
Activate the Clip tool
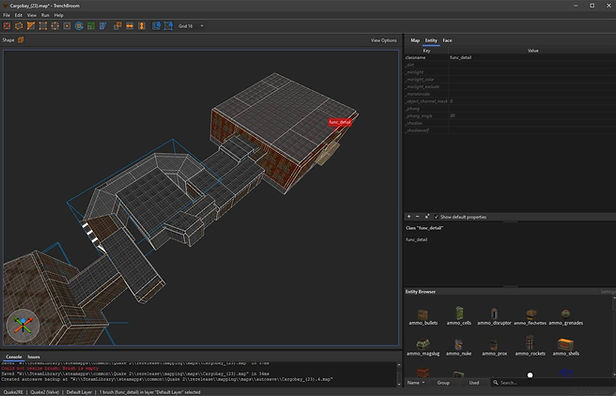pyautogui.click(x=31, y=26)
